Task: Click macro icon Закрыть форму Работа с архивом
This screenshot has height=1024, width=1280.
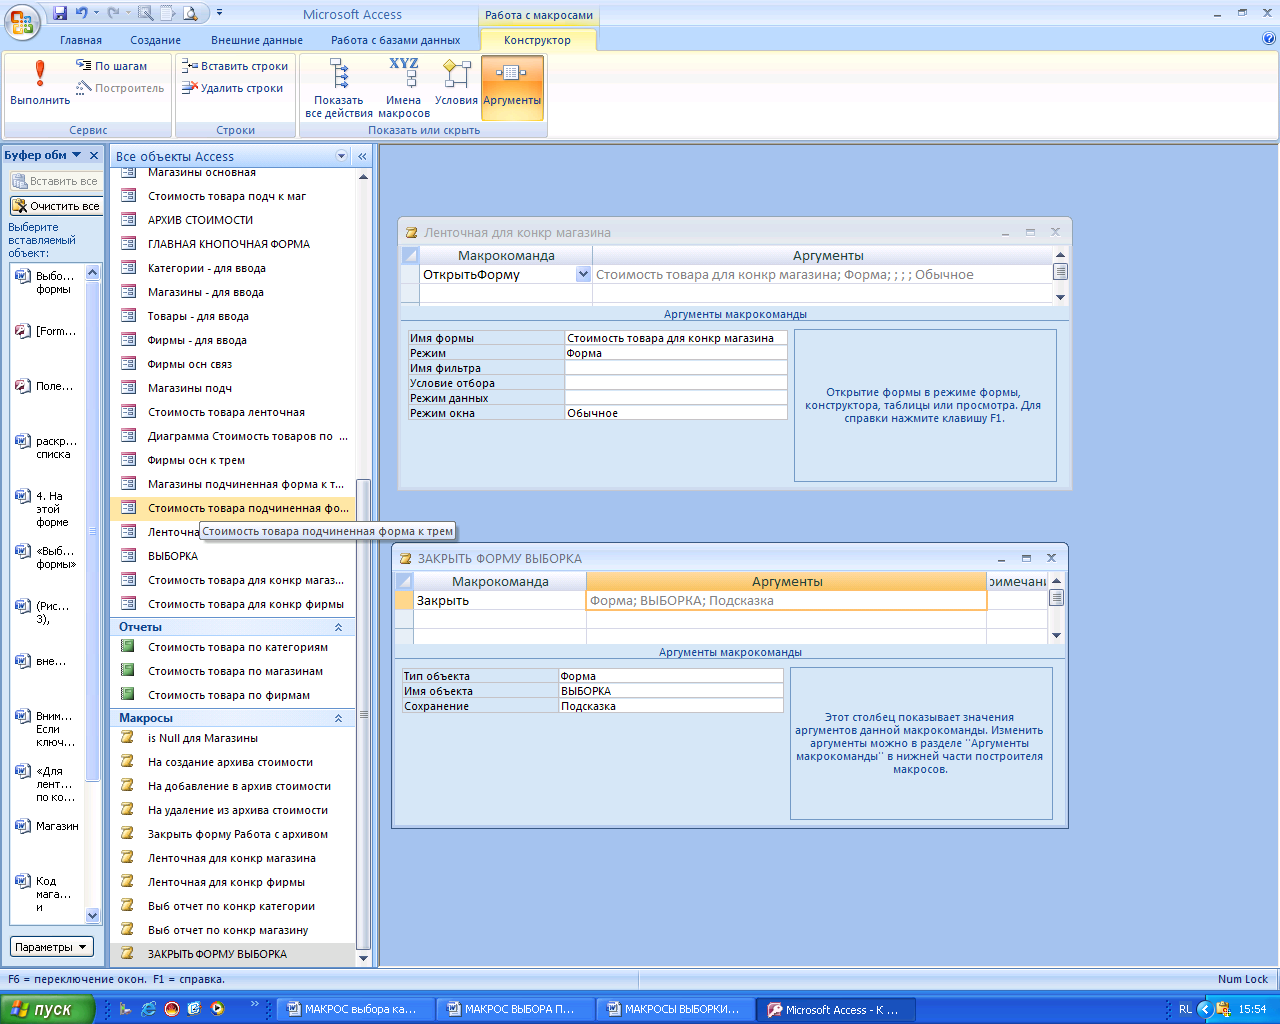Action: [x=128, y=833]
